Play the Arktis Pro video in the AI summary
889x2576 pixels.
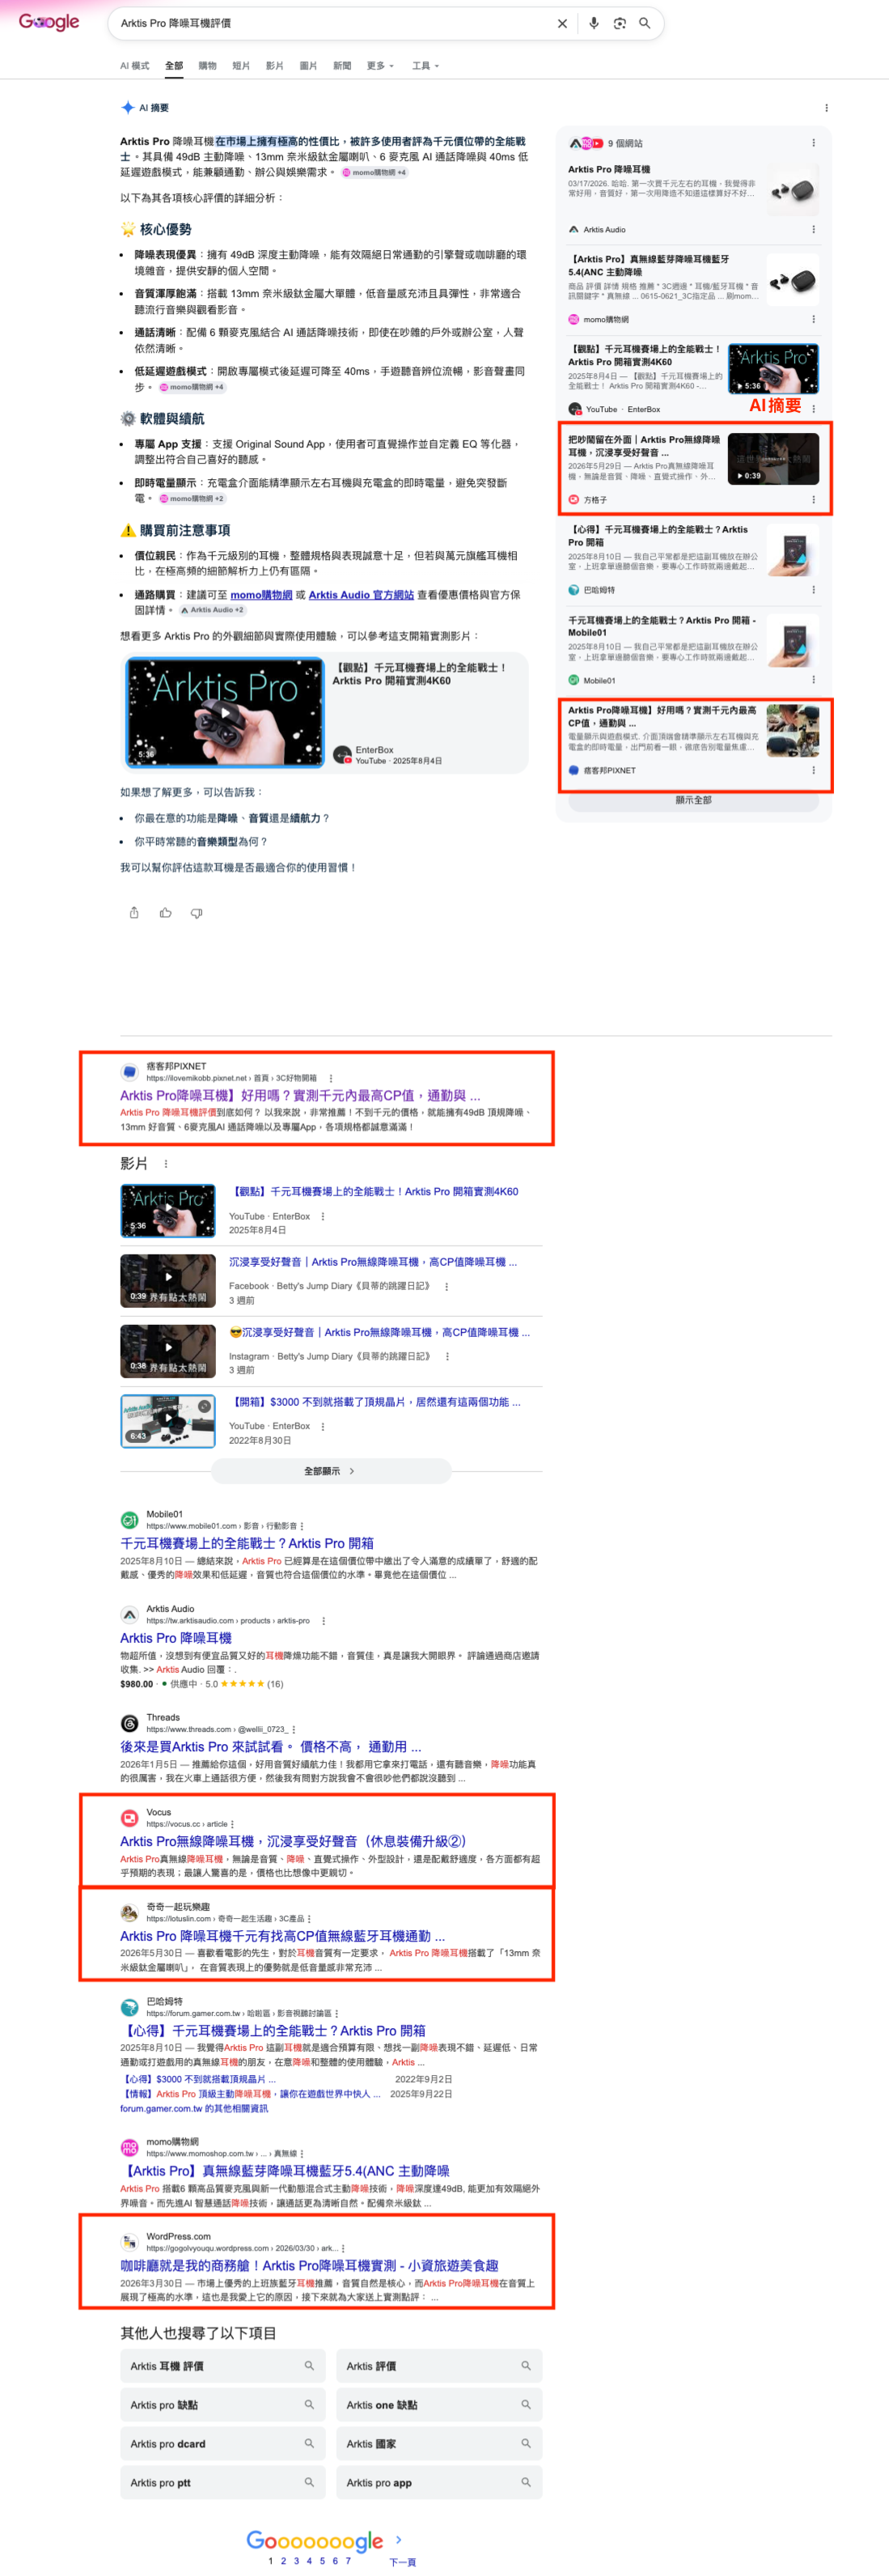pos(225,711)
